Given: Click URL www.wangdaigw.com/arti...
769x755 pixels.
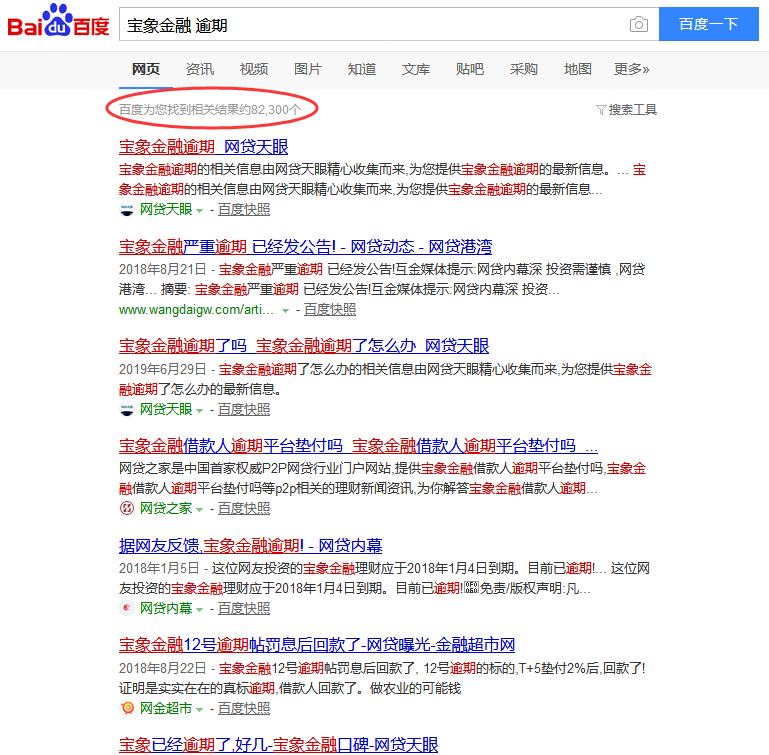Looking at the screenshot, I should pos(196,310).
